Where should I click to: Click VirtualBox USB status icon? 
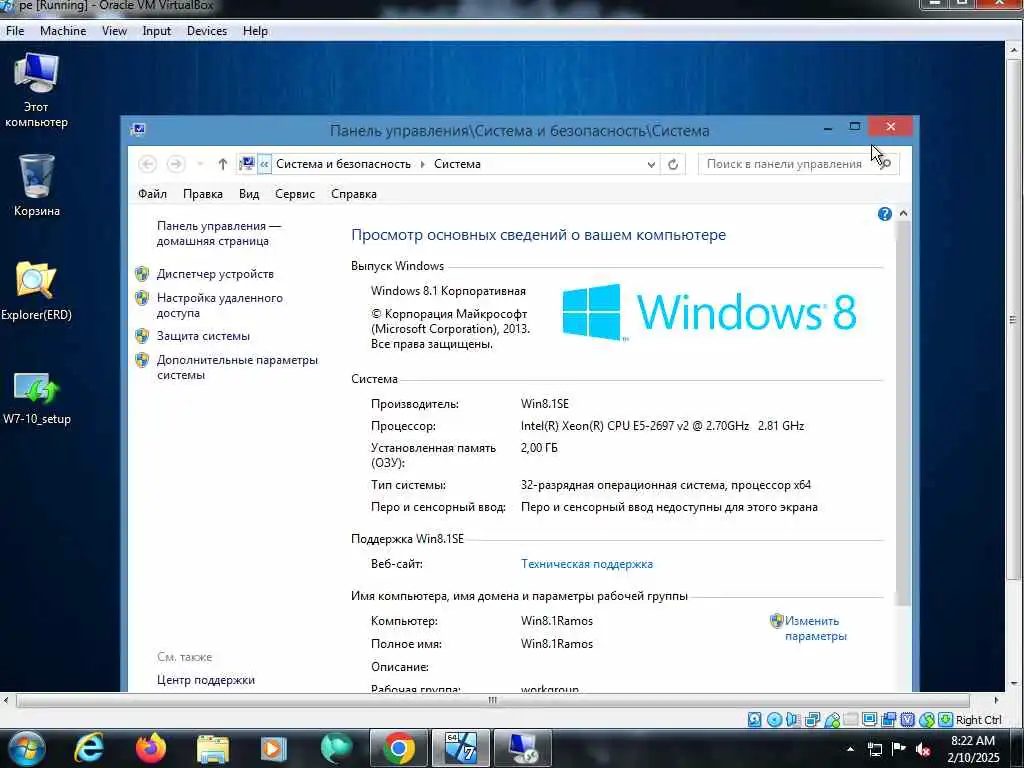tap(831, 720)
